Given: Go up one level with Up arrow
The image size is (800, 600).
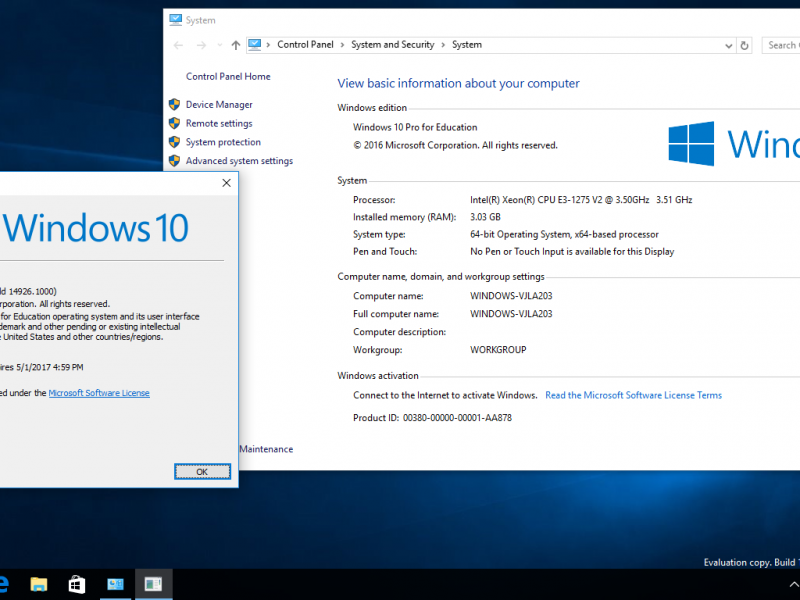Looking at the screenshot, I should point(236,45).
